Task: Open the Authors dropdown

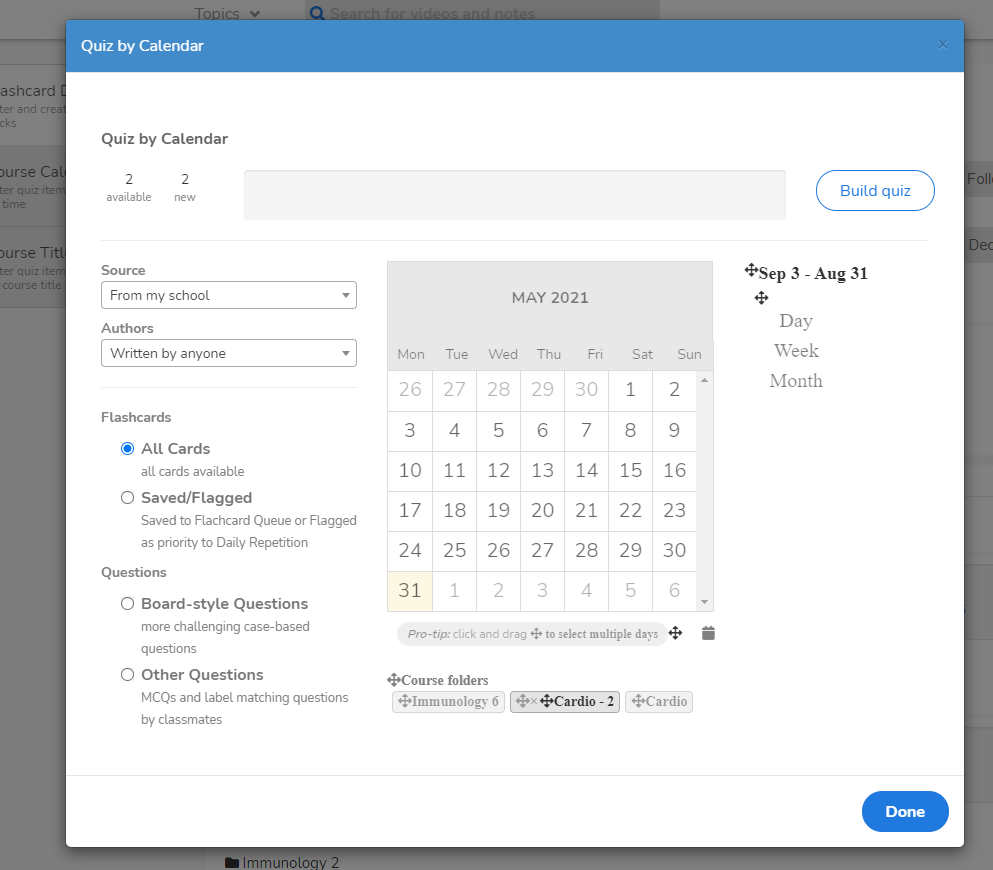Action: [228, 354]
